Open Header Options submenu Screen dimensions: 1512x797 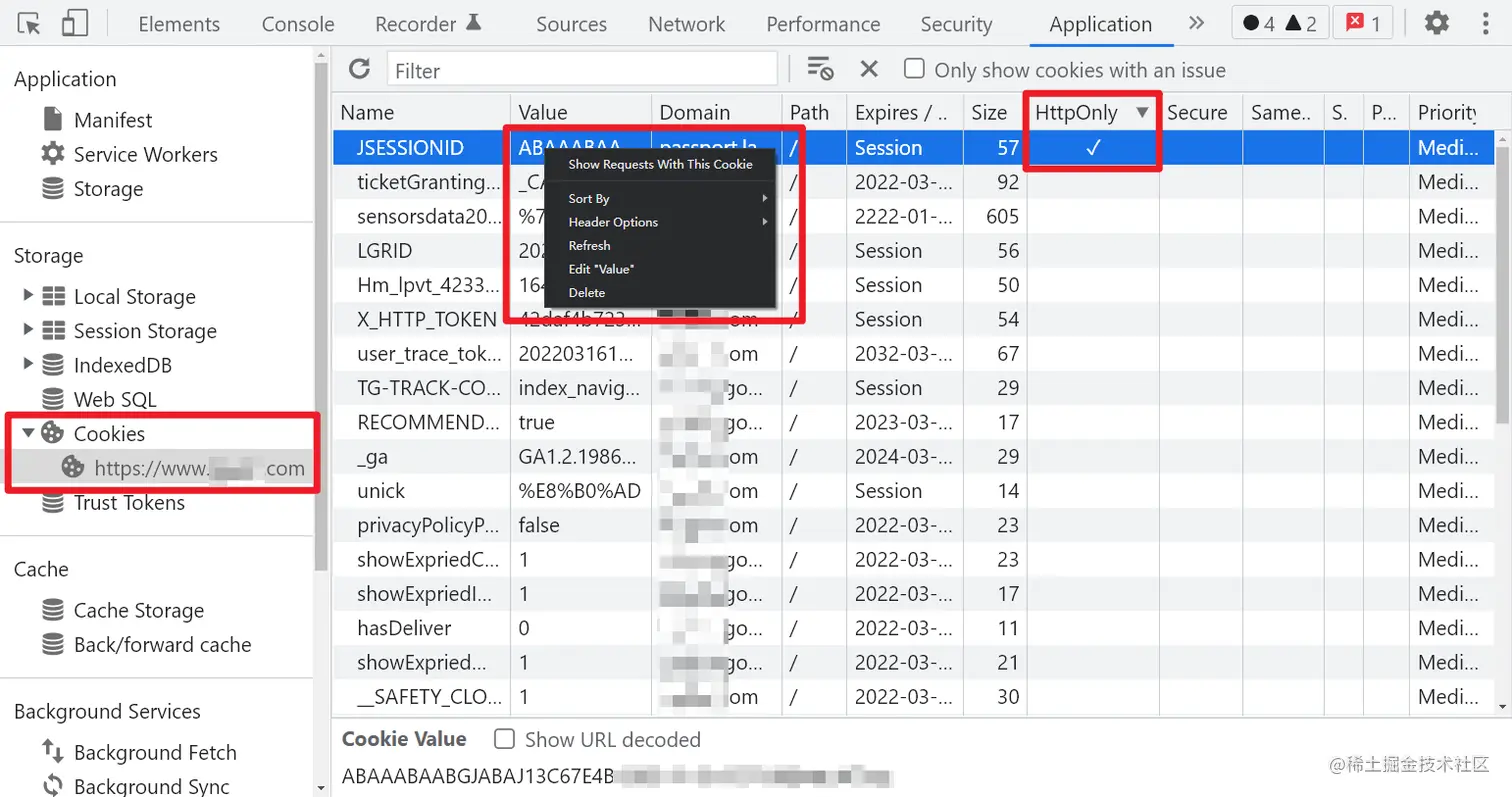tap(660, 222)
